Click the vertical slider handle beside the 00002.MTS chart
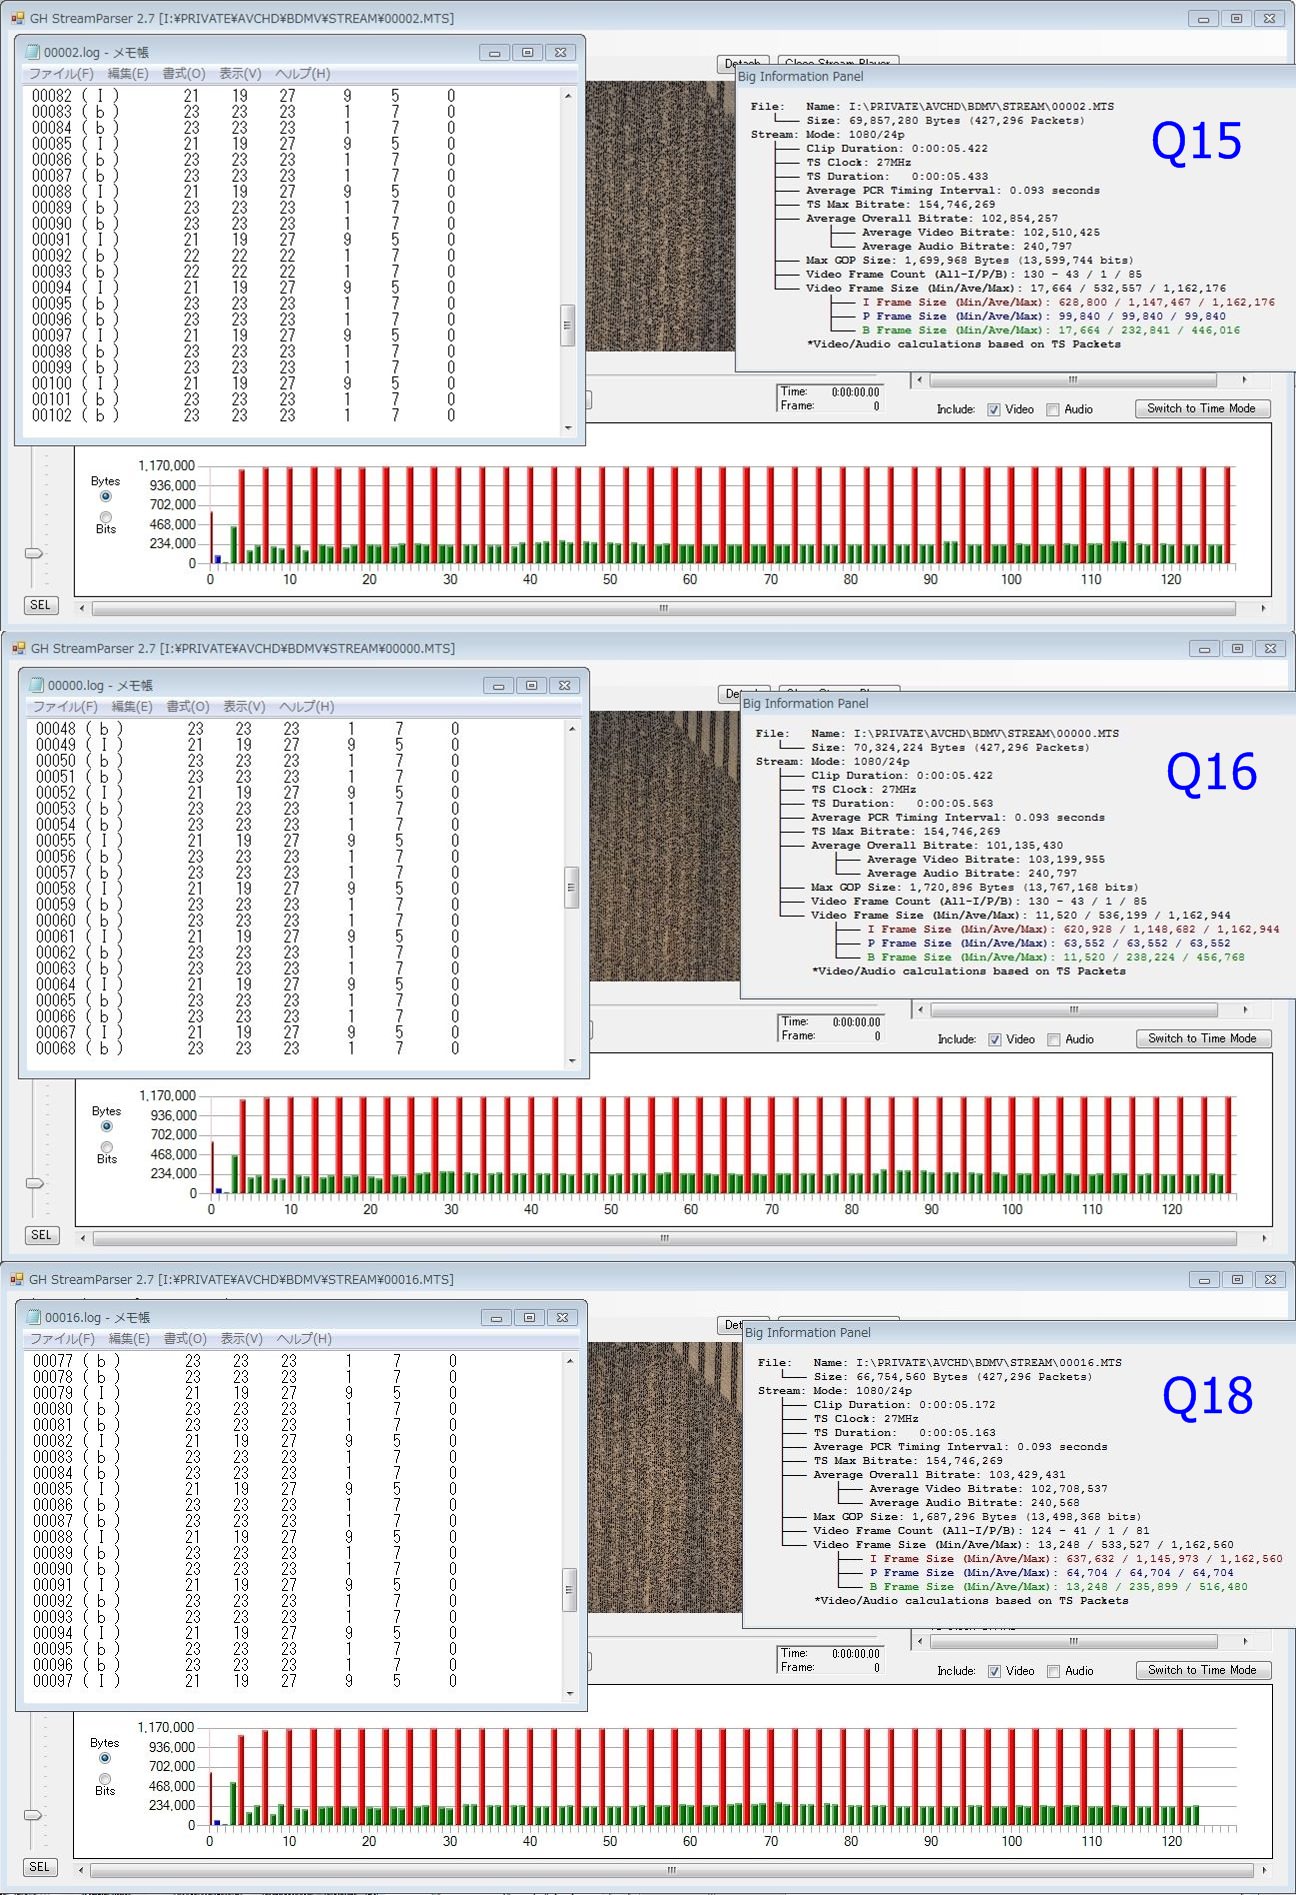 click(x=34, y=552)
